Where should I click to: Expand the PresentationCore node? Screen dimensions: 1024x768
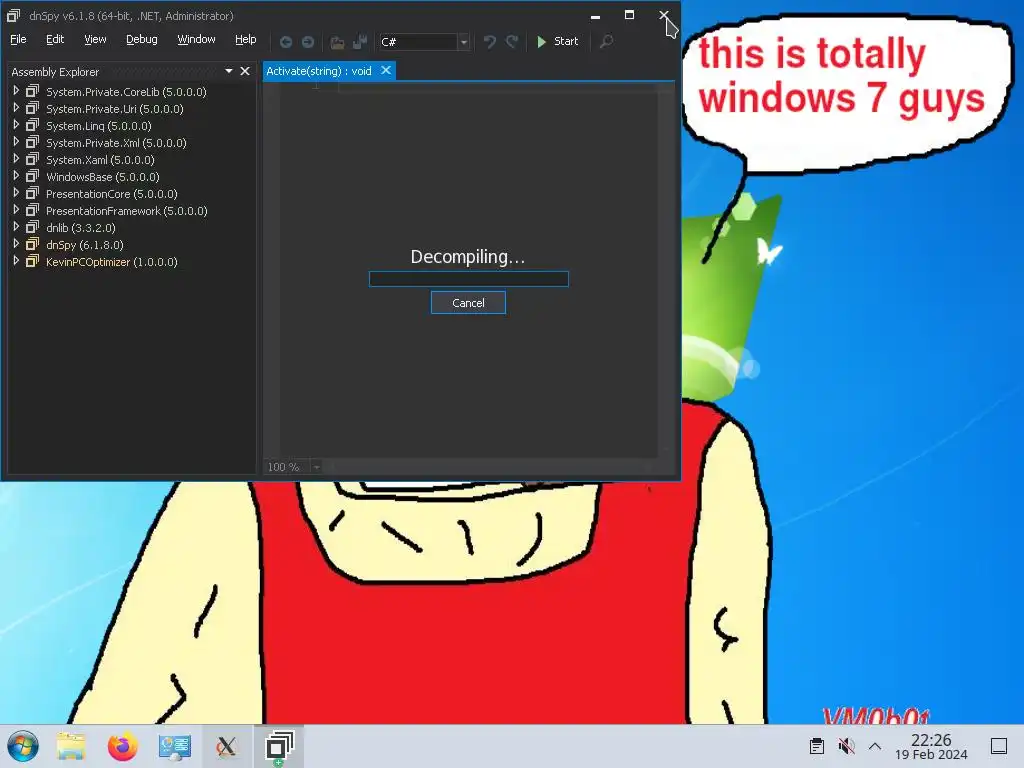point(16,193)
